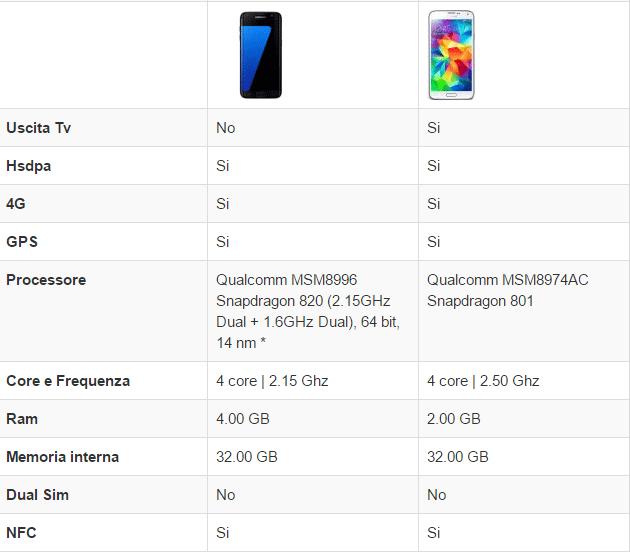
Task: Click the NFC row label
Action: pyautogui.click(x=21, y=533)
